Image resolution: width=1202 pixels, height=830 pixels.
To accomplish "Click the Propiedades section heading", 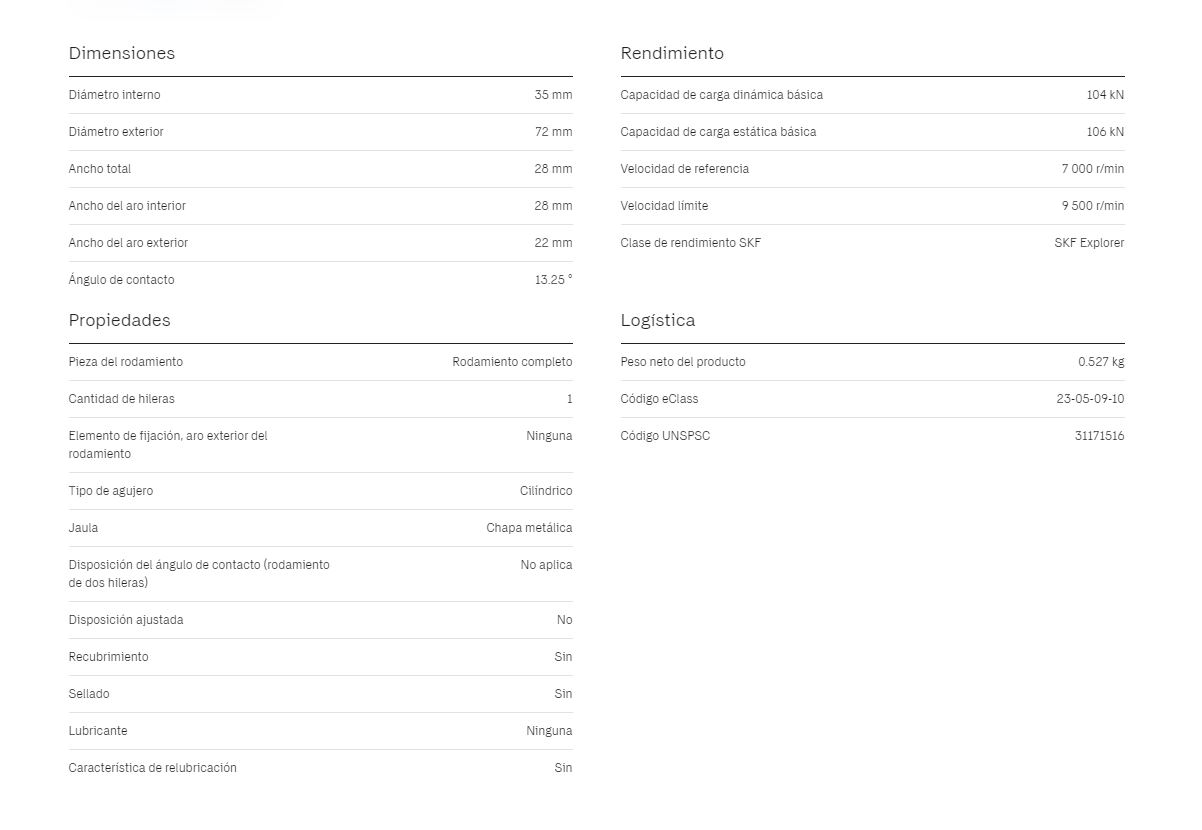I will coord(119,320).
